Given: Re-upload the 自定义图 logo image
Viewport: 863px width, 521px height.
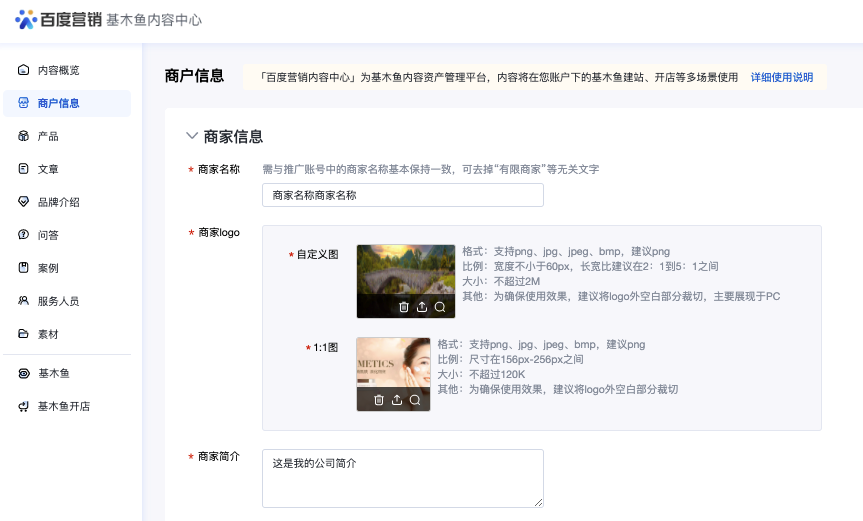Looking at the screenshot, I should point(422,307).
